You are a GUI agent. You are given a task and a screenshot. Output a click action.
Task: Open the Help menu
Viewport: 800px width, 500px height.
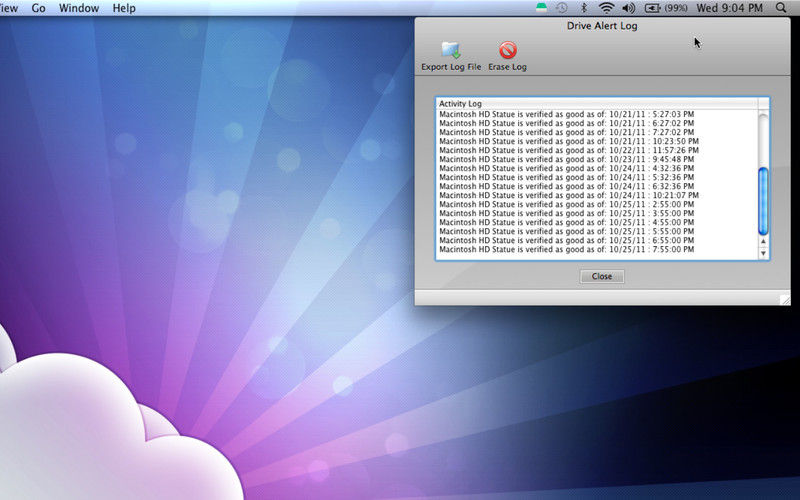[124, 8]
